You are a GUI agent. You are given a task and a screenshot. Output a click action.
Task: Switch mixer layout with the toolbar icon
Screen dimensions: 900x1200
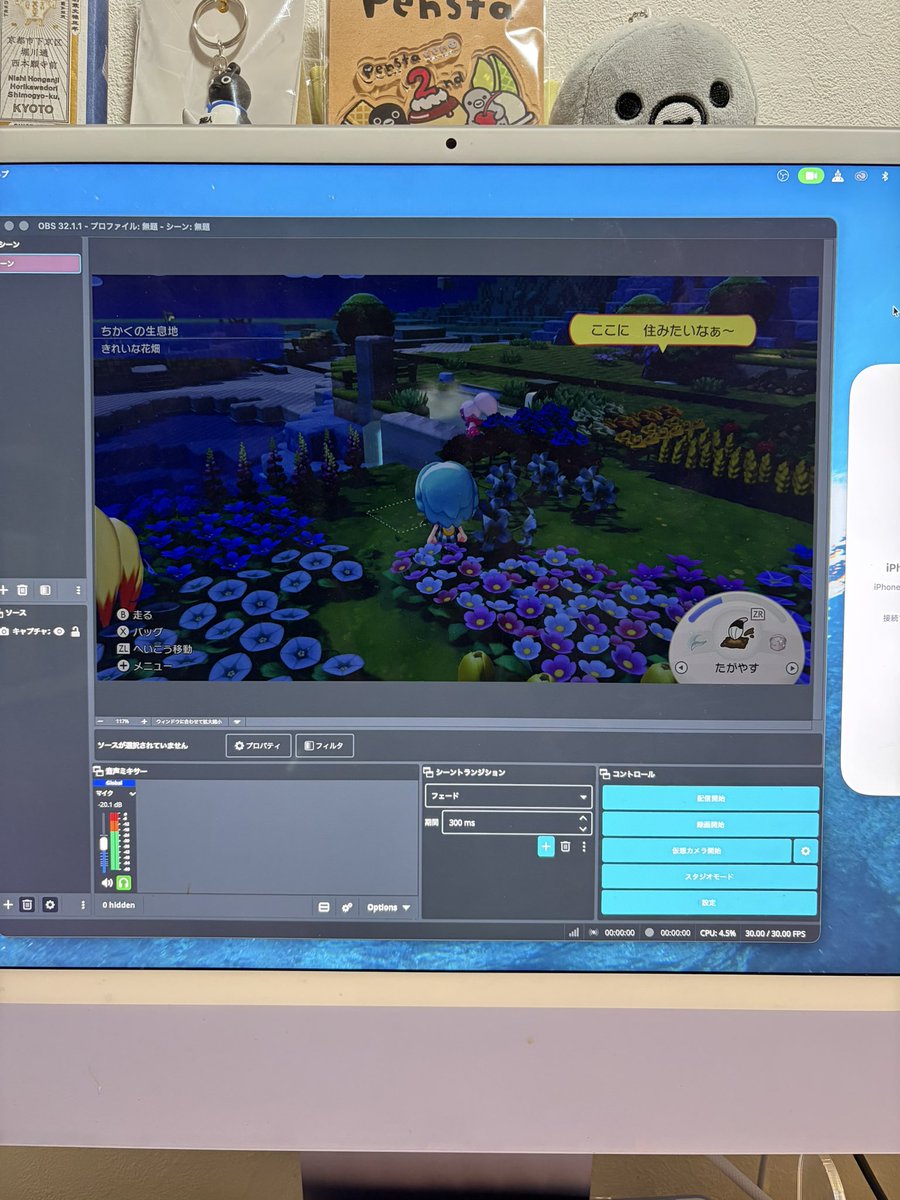(x=324, y=907)
